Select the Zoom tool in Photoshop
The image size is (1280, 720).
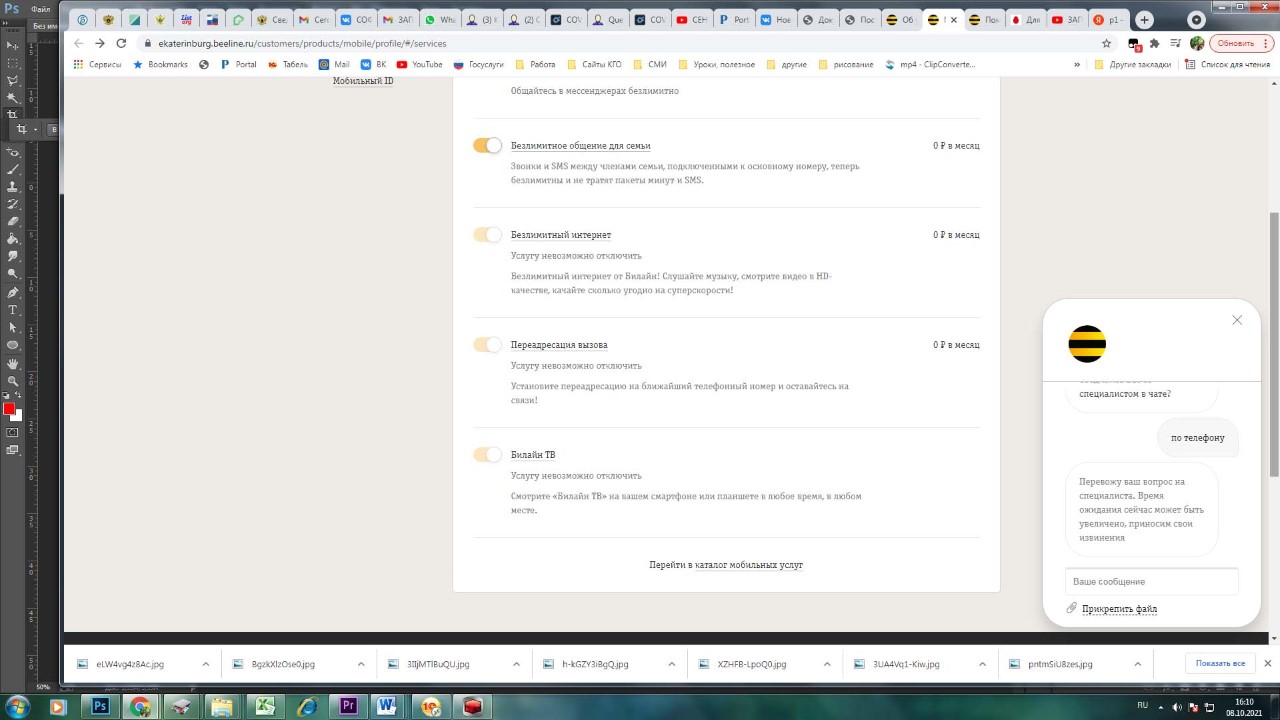click(13, 381)
